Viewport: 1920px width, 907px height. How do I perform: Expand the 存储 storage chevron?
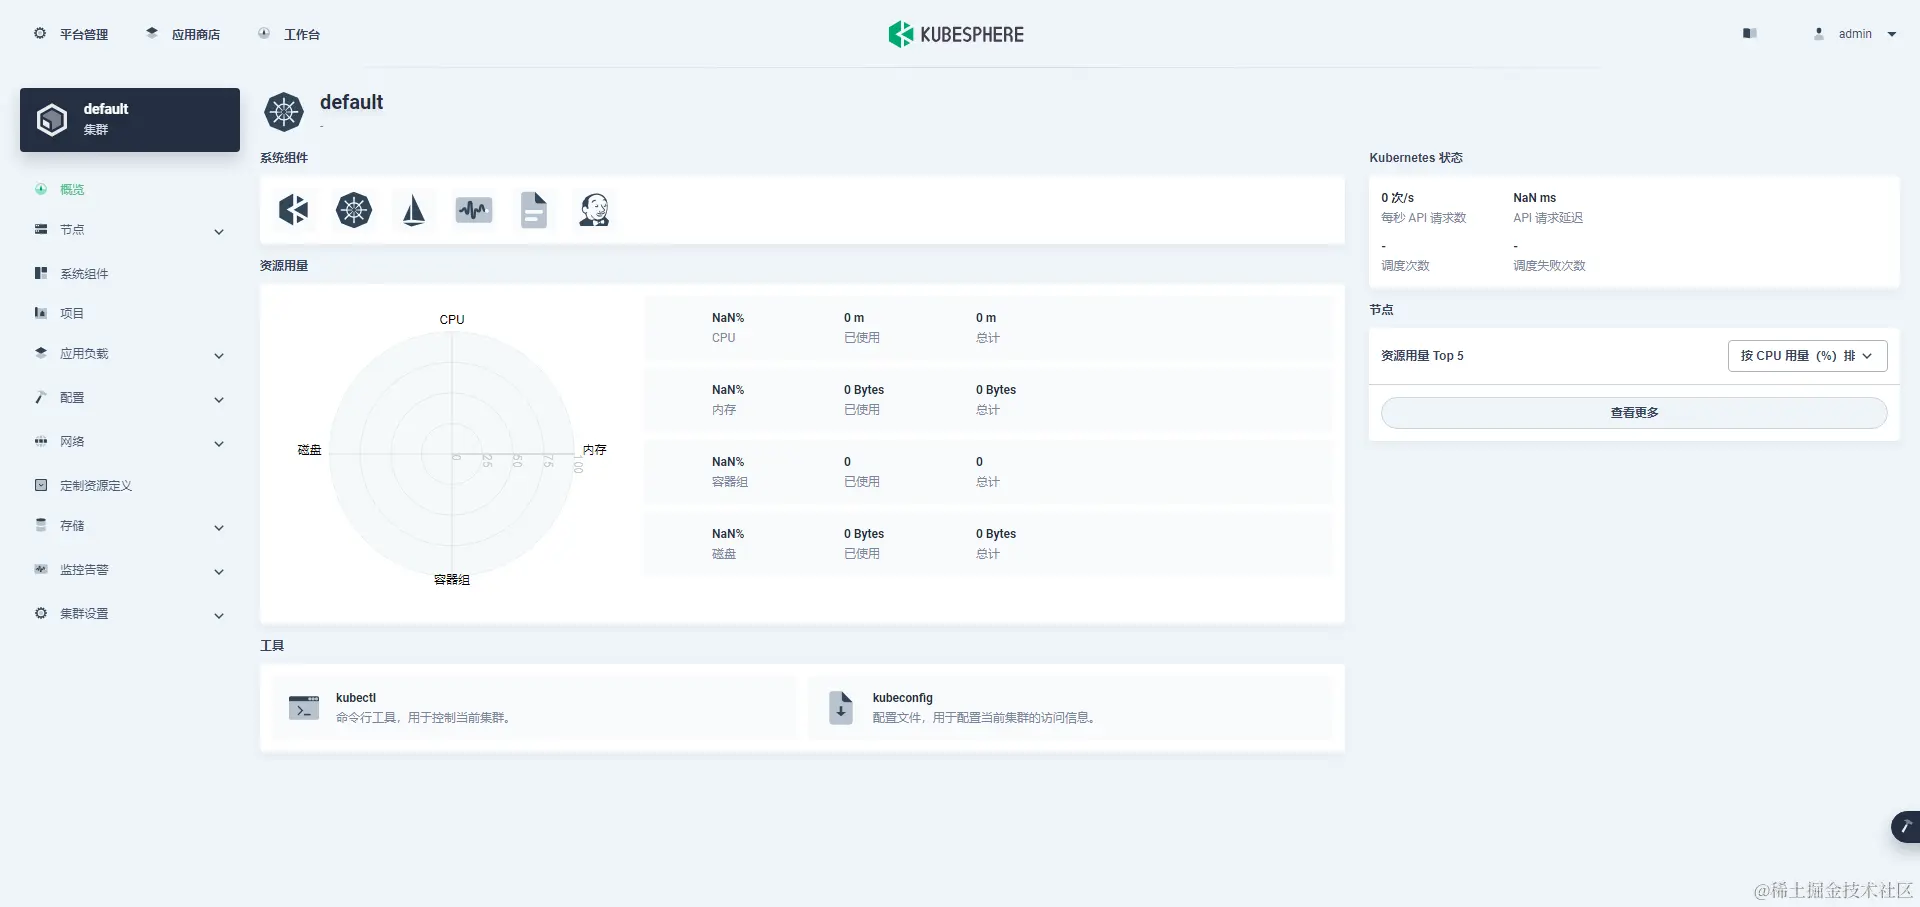click(219, 528)
